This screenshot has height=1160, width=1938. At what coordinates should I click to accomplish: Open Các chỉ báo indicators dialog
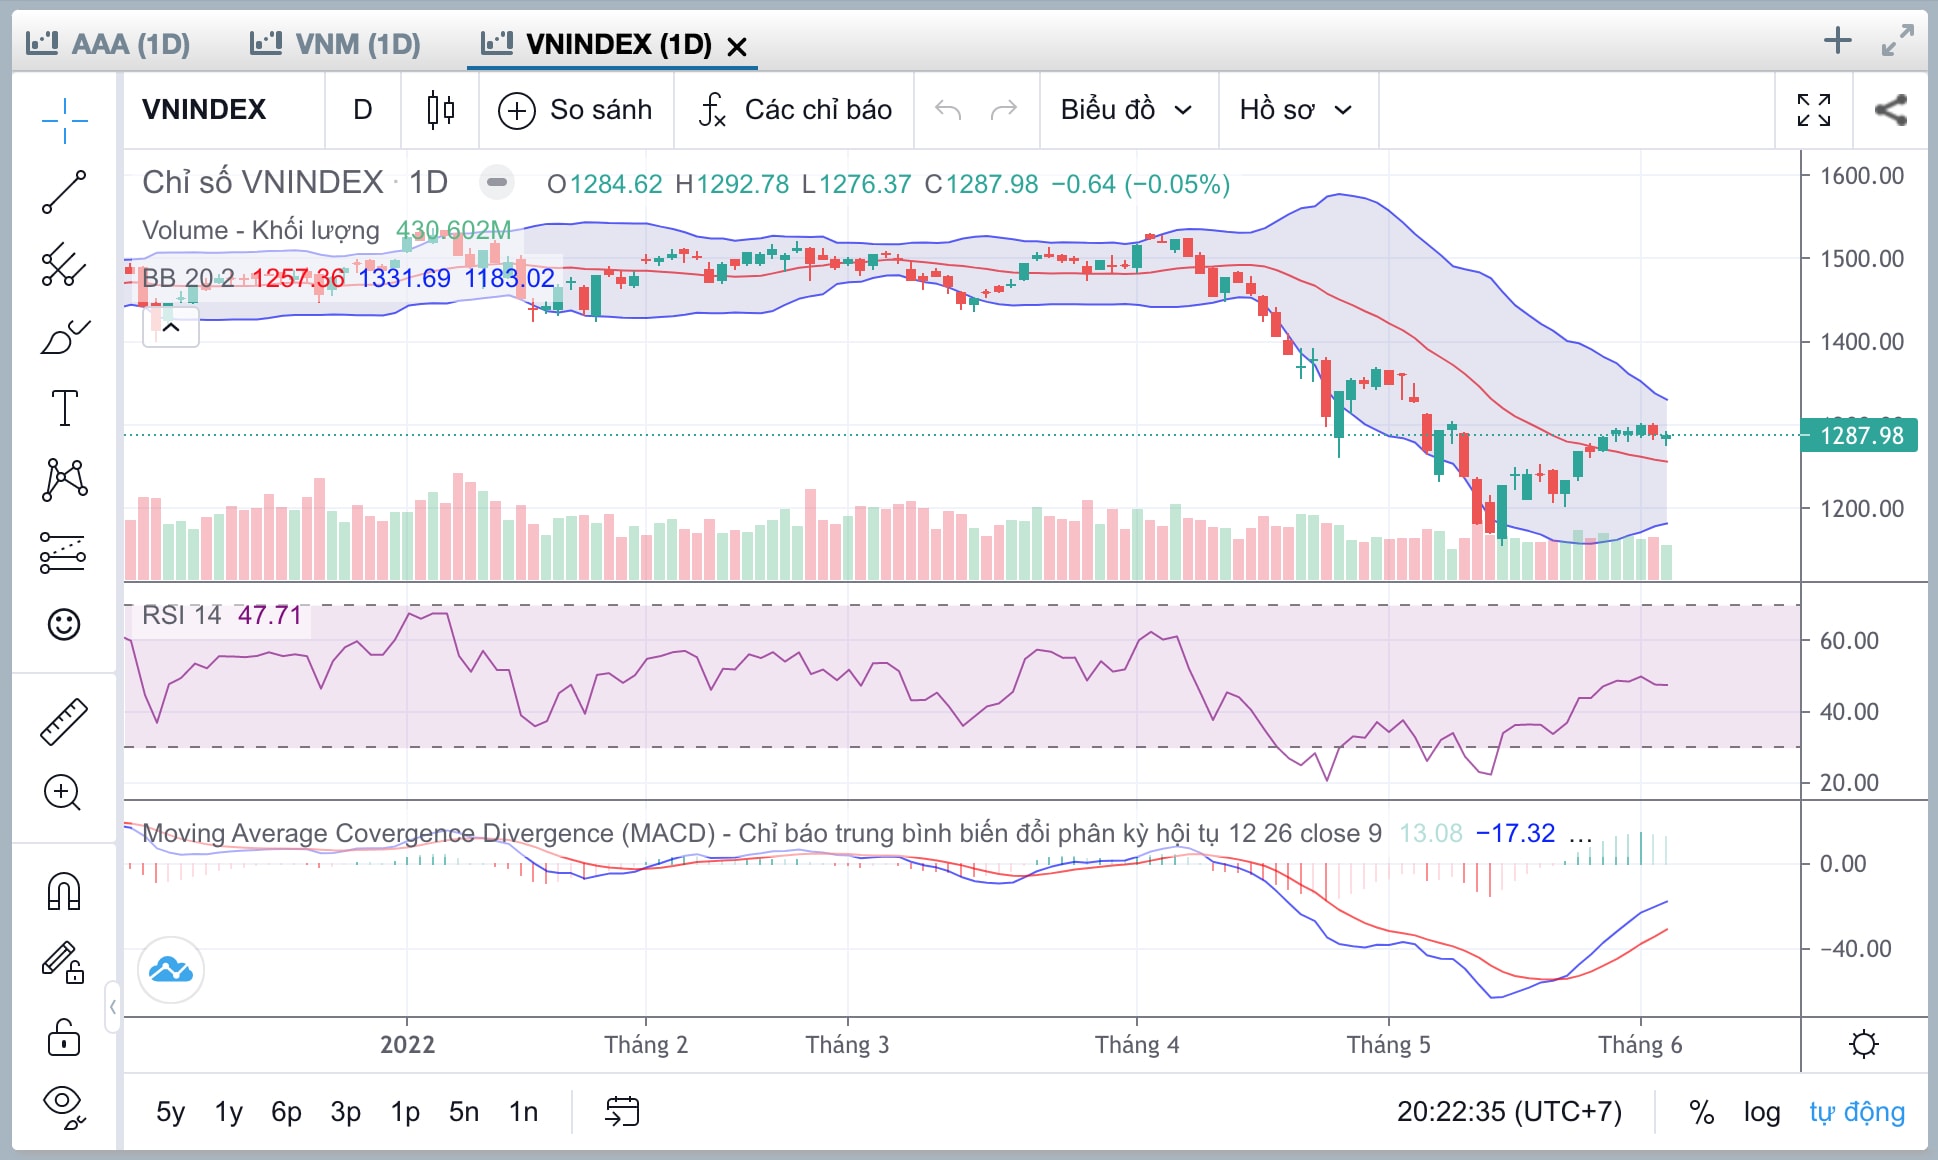pos(795,110)
